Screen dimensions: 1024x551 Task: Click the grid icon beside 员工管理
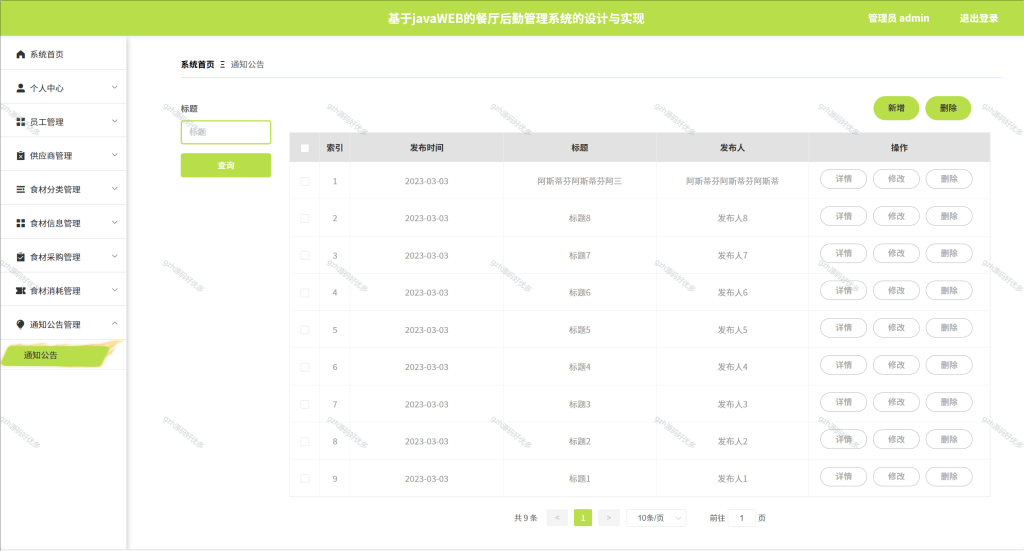tap(20, 122)
